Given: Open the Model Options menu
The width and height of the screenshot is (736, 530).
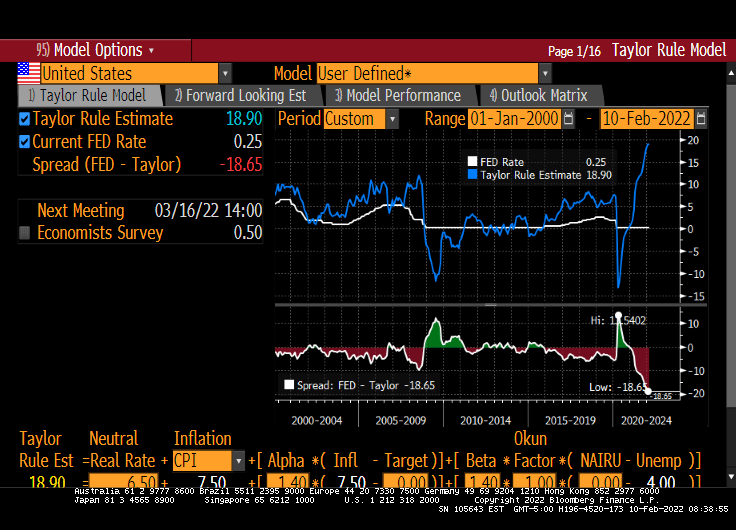Looking at the screenshot, I should click(x=96, y=50).
